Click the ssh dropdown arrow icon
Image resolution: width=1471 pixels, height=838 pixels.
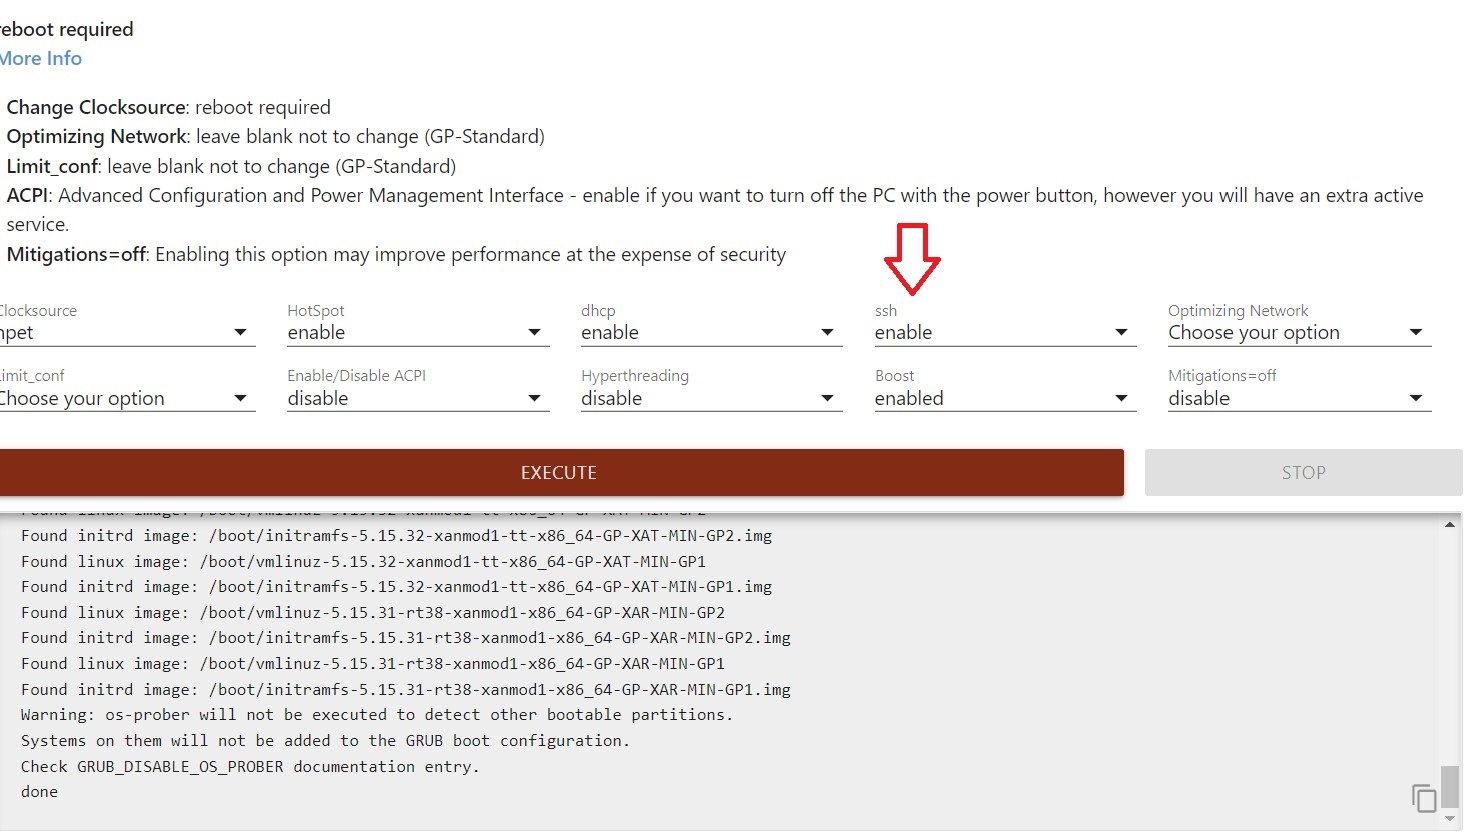coord(1121,333)
